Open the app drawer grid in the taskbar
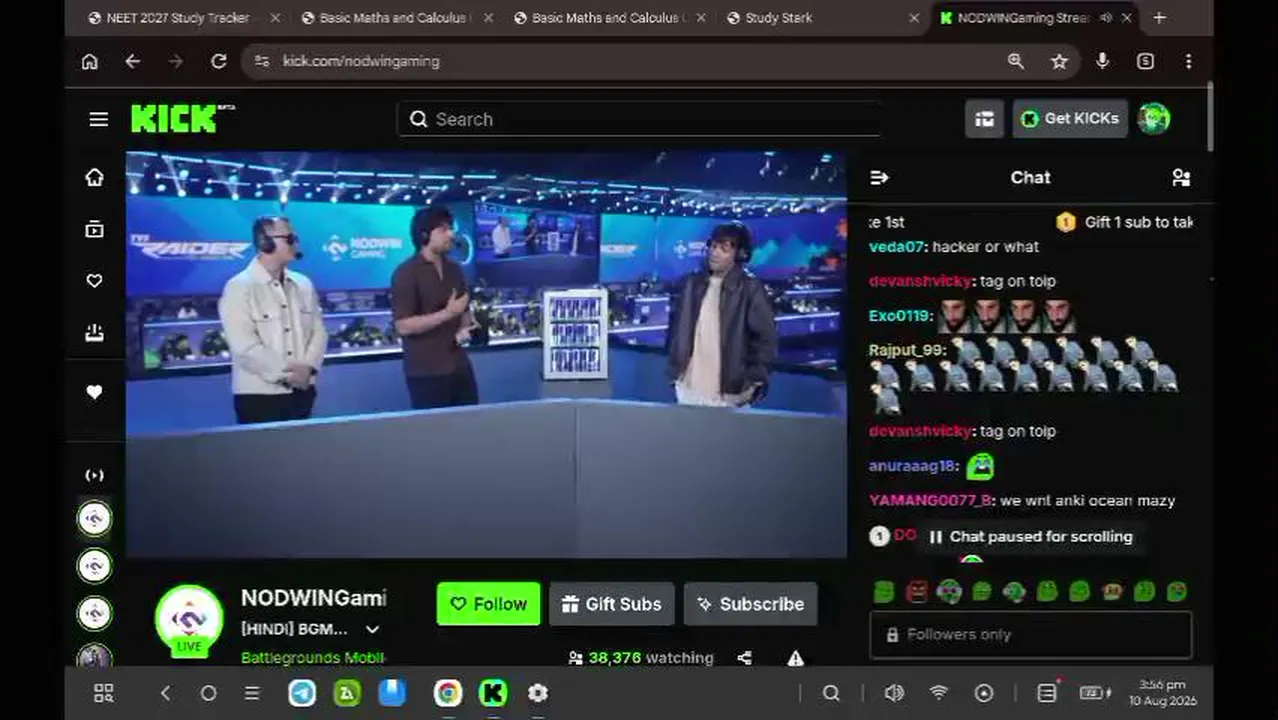Image resolution: width=1278 pixels, height=720 pixels. pyautogui.click(x=103, y=693)
